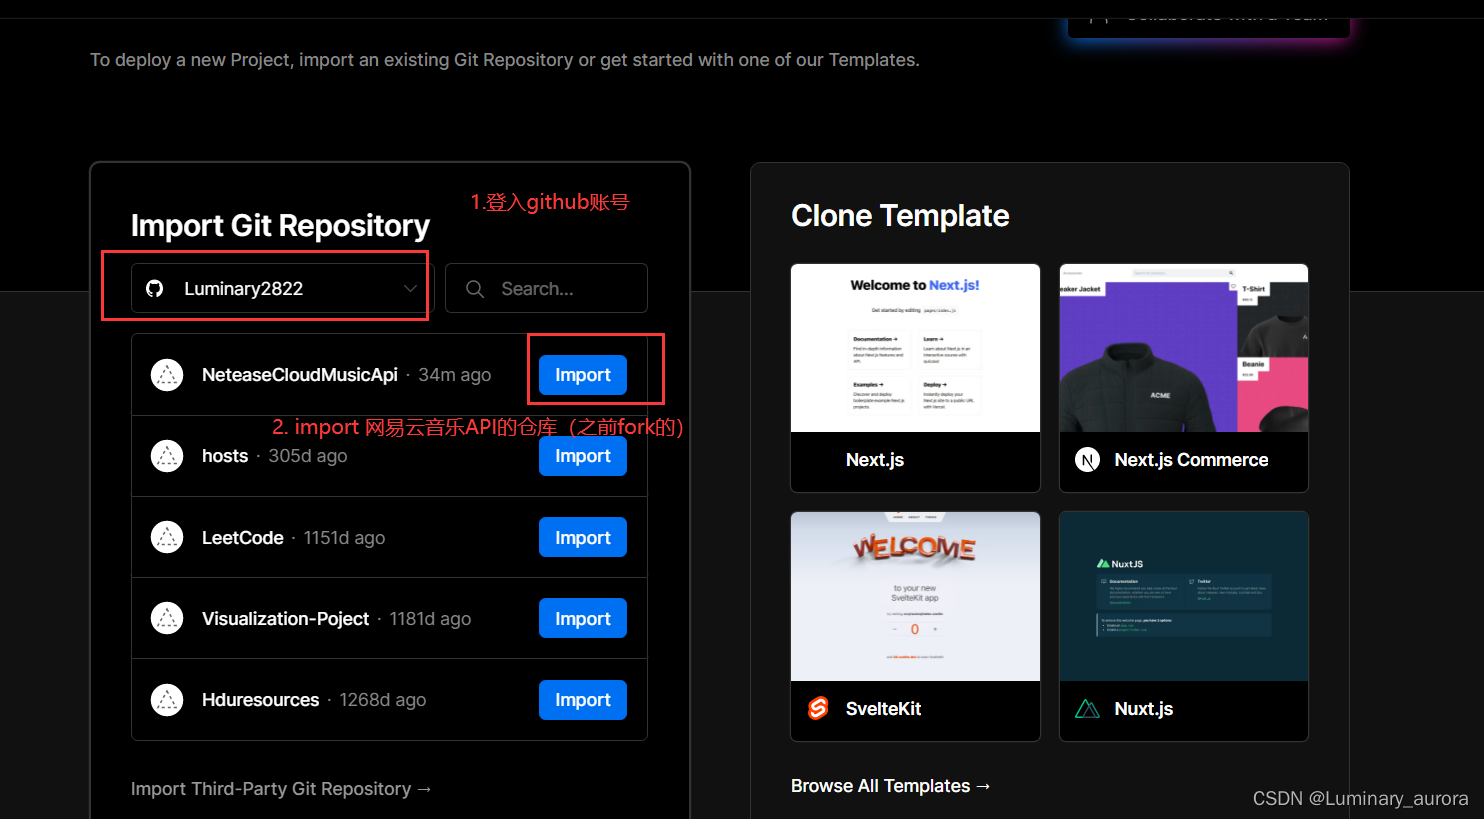Focus the repository Search input field

tap(546, 288)
